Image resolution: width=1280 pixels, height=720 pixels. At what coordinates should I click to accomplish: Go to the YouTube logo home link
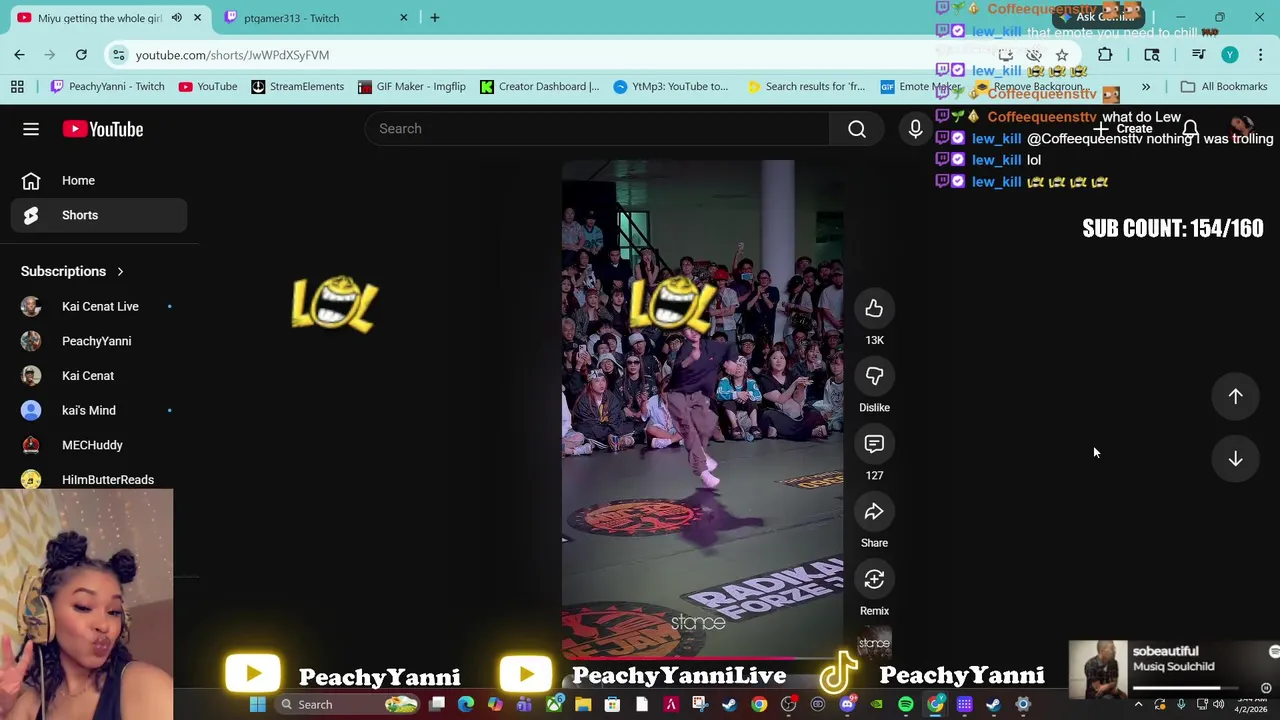coord(103,129)
